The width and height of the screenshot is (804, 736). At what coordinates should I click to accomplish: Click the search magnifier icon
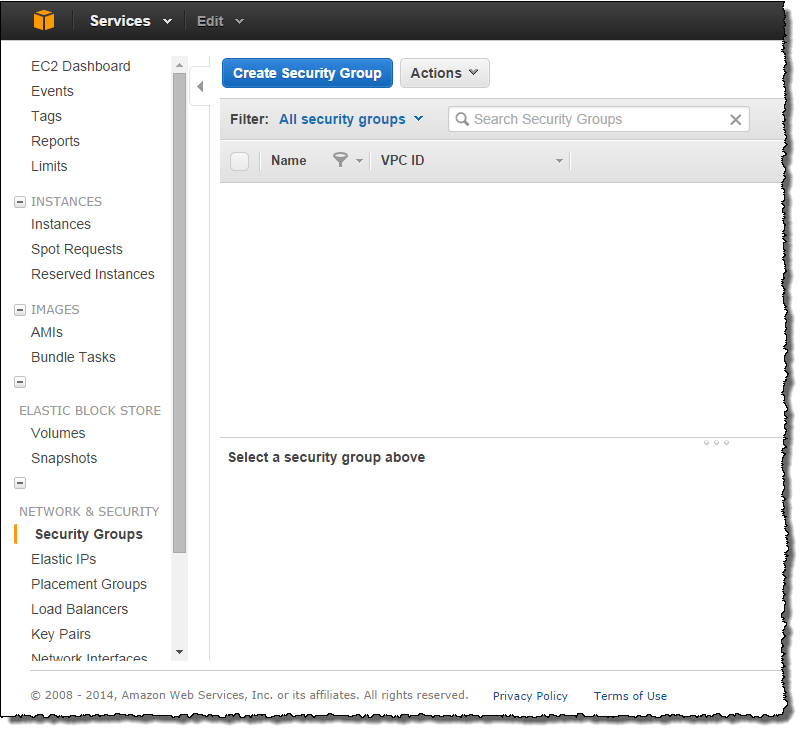pos(462,119)
